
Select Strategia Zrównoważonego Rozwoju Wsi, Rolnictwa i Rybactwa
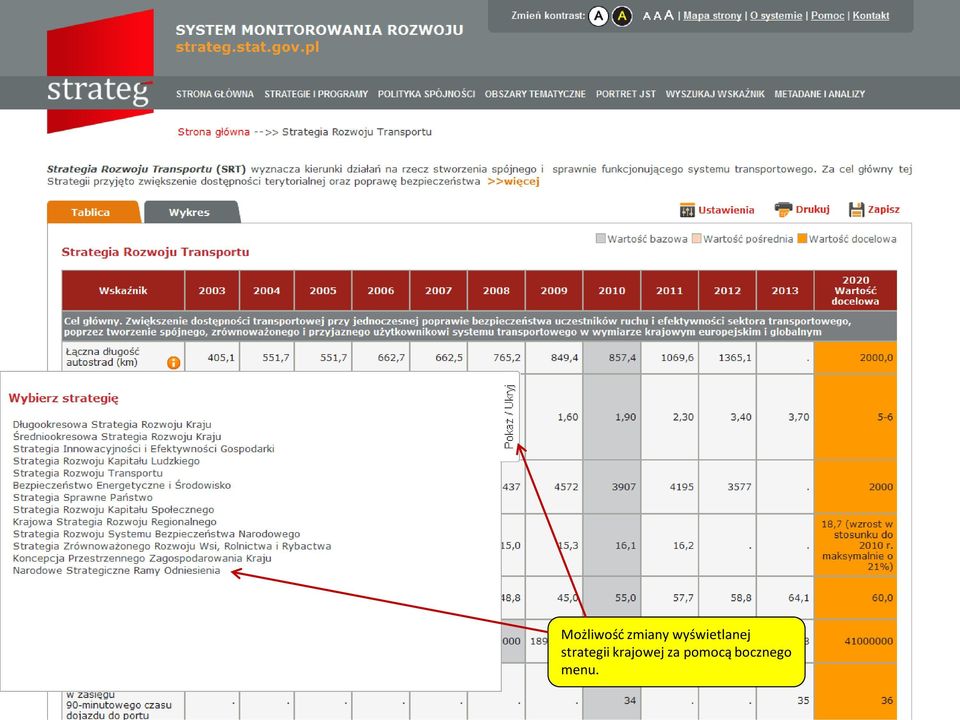point(172,546)
